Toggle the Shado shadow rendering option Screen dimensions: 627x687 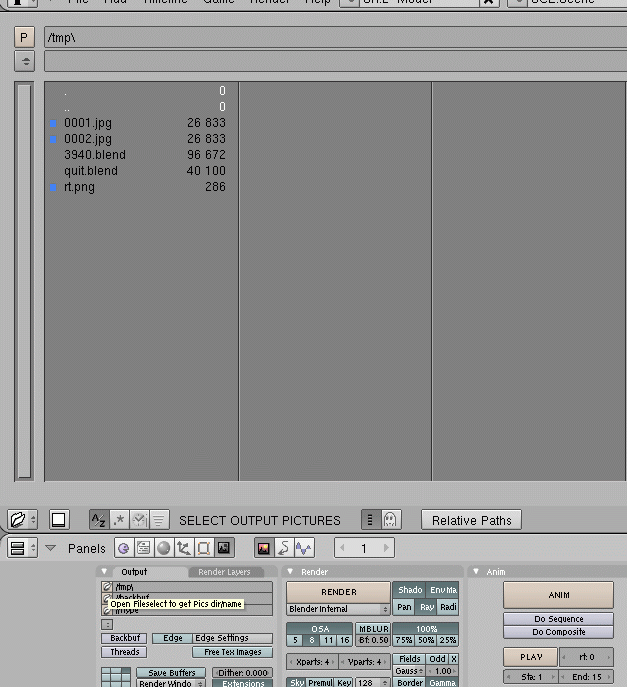point(410,591)
